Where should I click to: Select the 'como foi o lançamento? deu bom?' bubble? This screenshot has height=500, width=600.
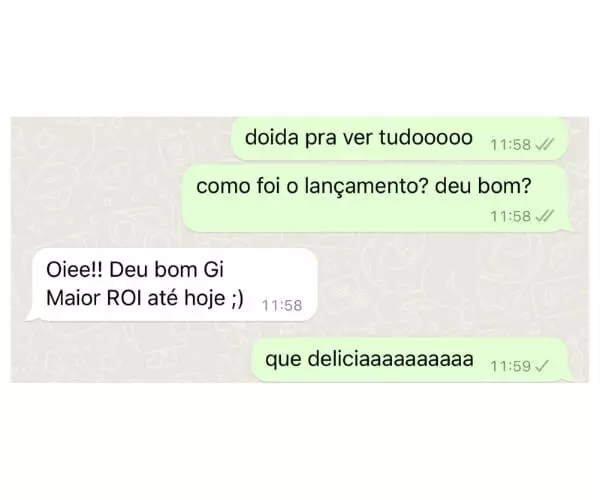pos(379,199)
